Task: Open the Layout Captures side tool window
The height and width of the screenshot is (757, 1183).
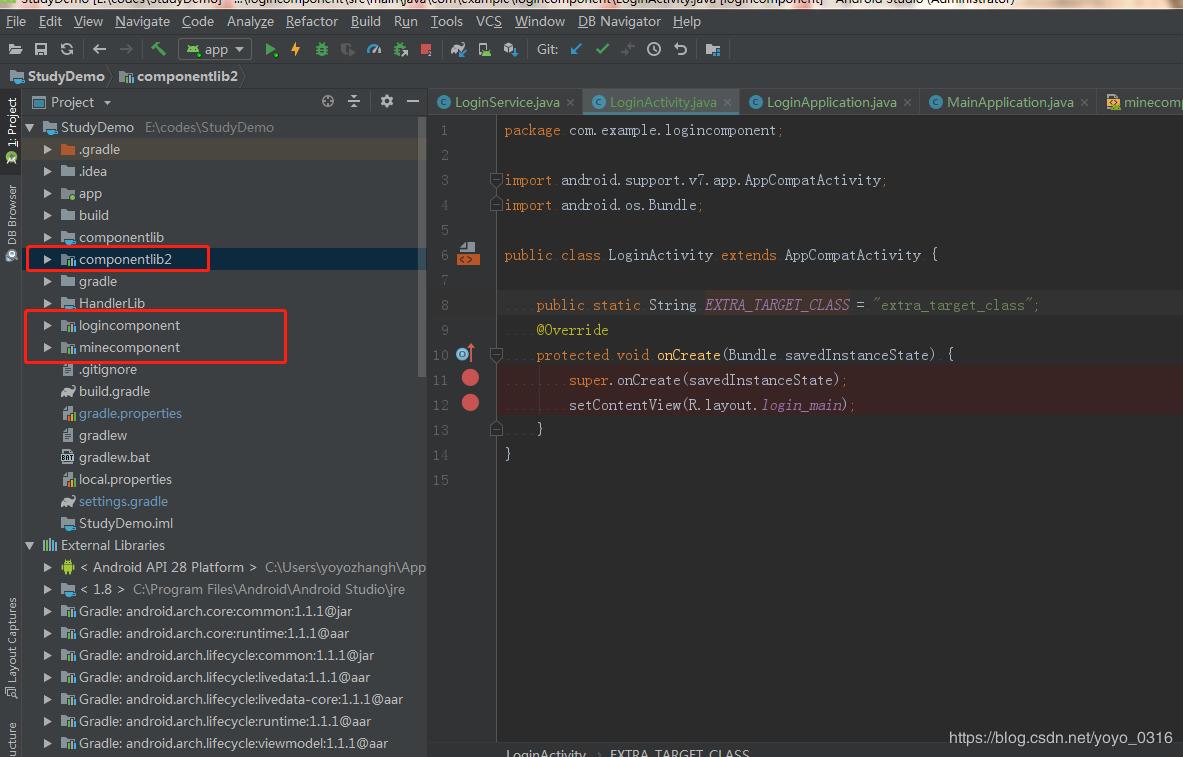Action: 11,648
